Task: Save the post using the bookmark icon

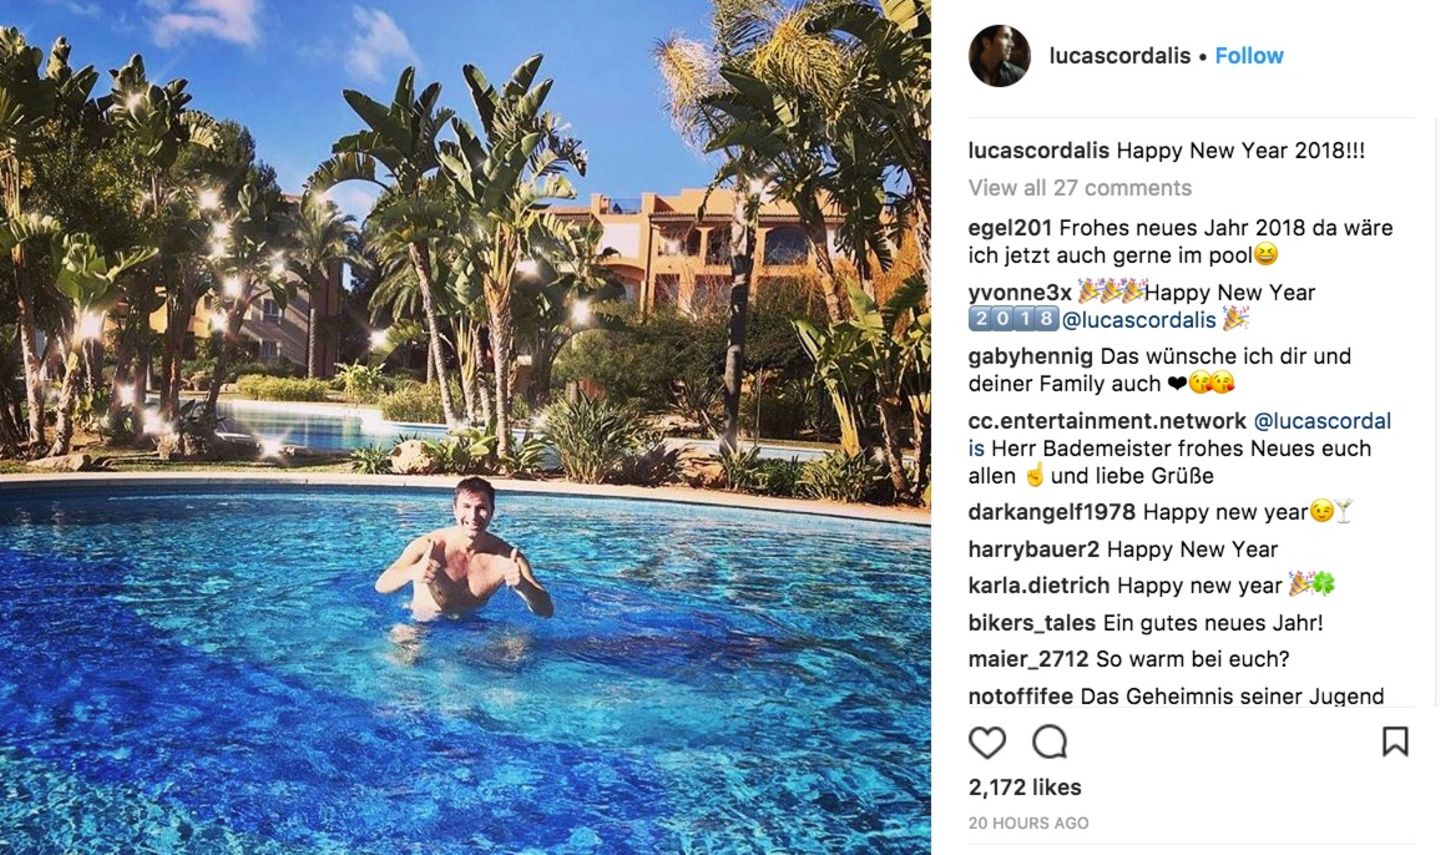Action: point(1395,742)
